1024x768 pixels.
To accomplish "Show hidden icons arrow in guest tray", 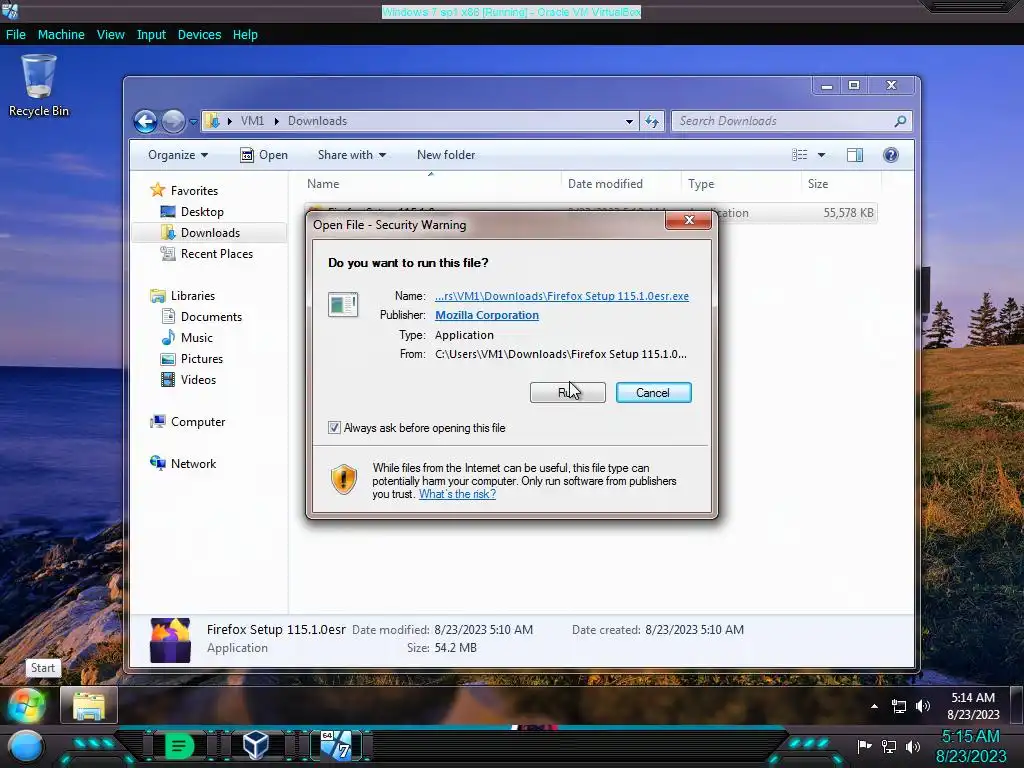I will (x=874, y=706).
